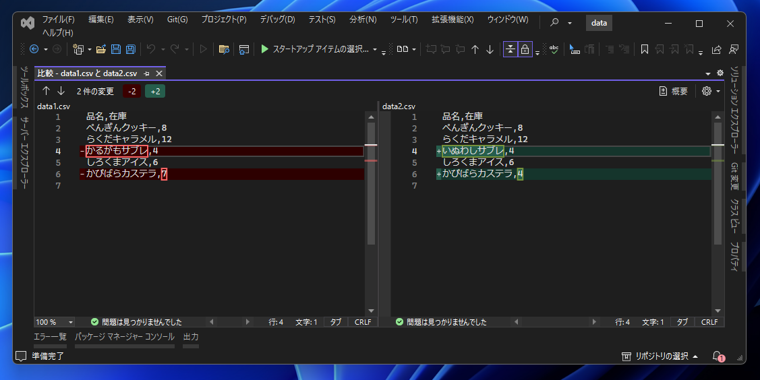Viewport: 760px width, 380px height.
Task: Switch to the エラー一覧 tab
Action: tap(50, 337)
